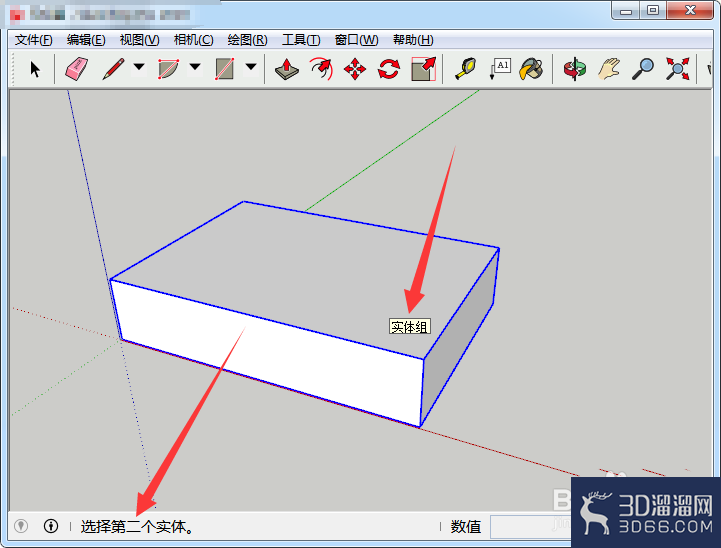
Task: Open the Arc tool dropdown arrow
Action: pos(195,67)
